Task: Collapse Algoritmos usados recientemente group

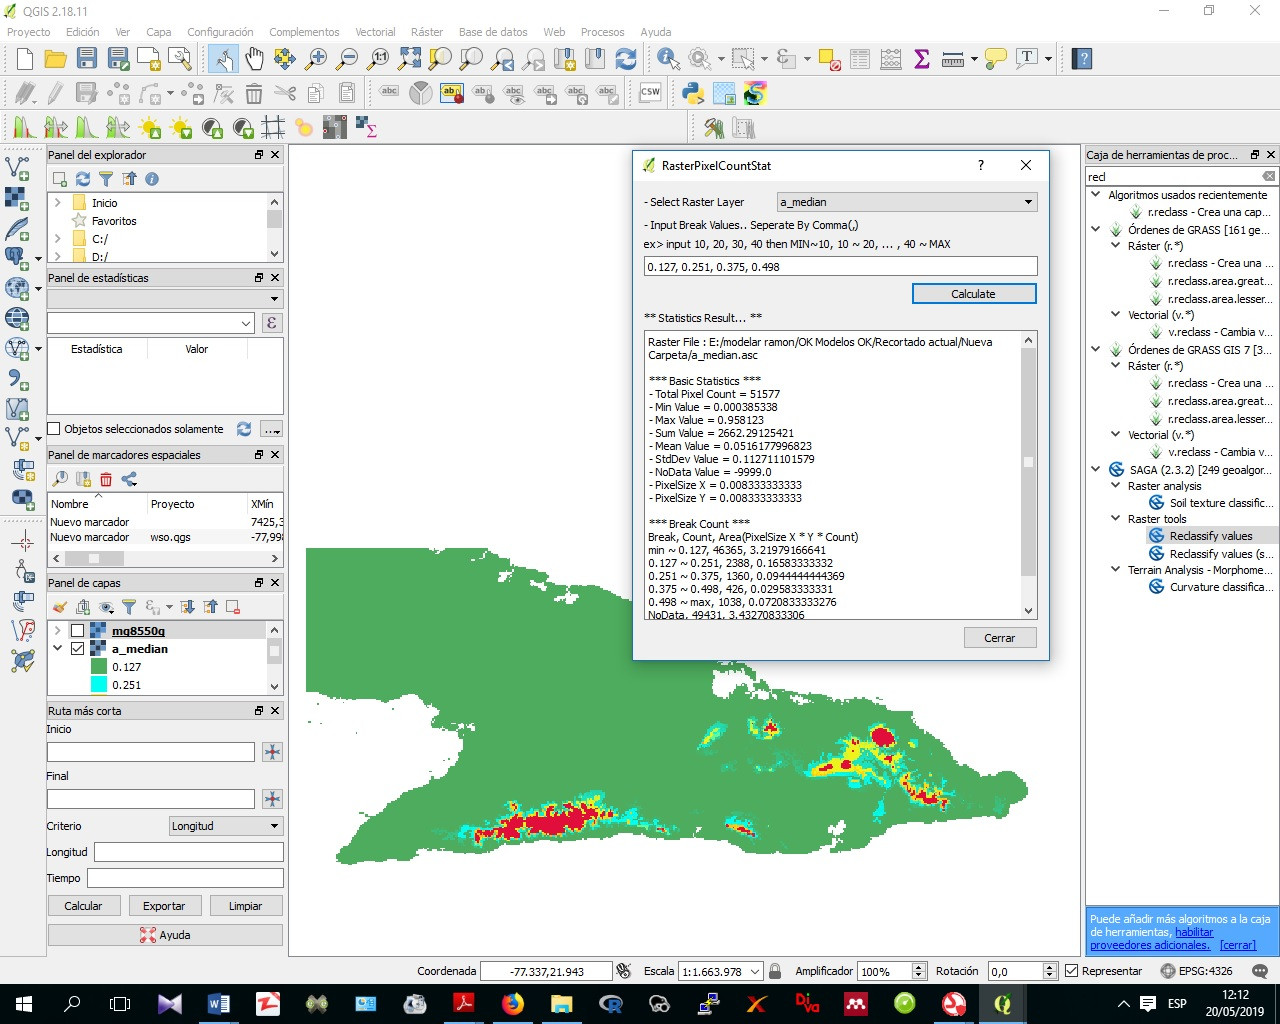Action: coord(1096,195)
